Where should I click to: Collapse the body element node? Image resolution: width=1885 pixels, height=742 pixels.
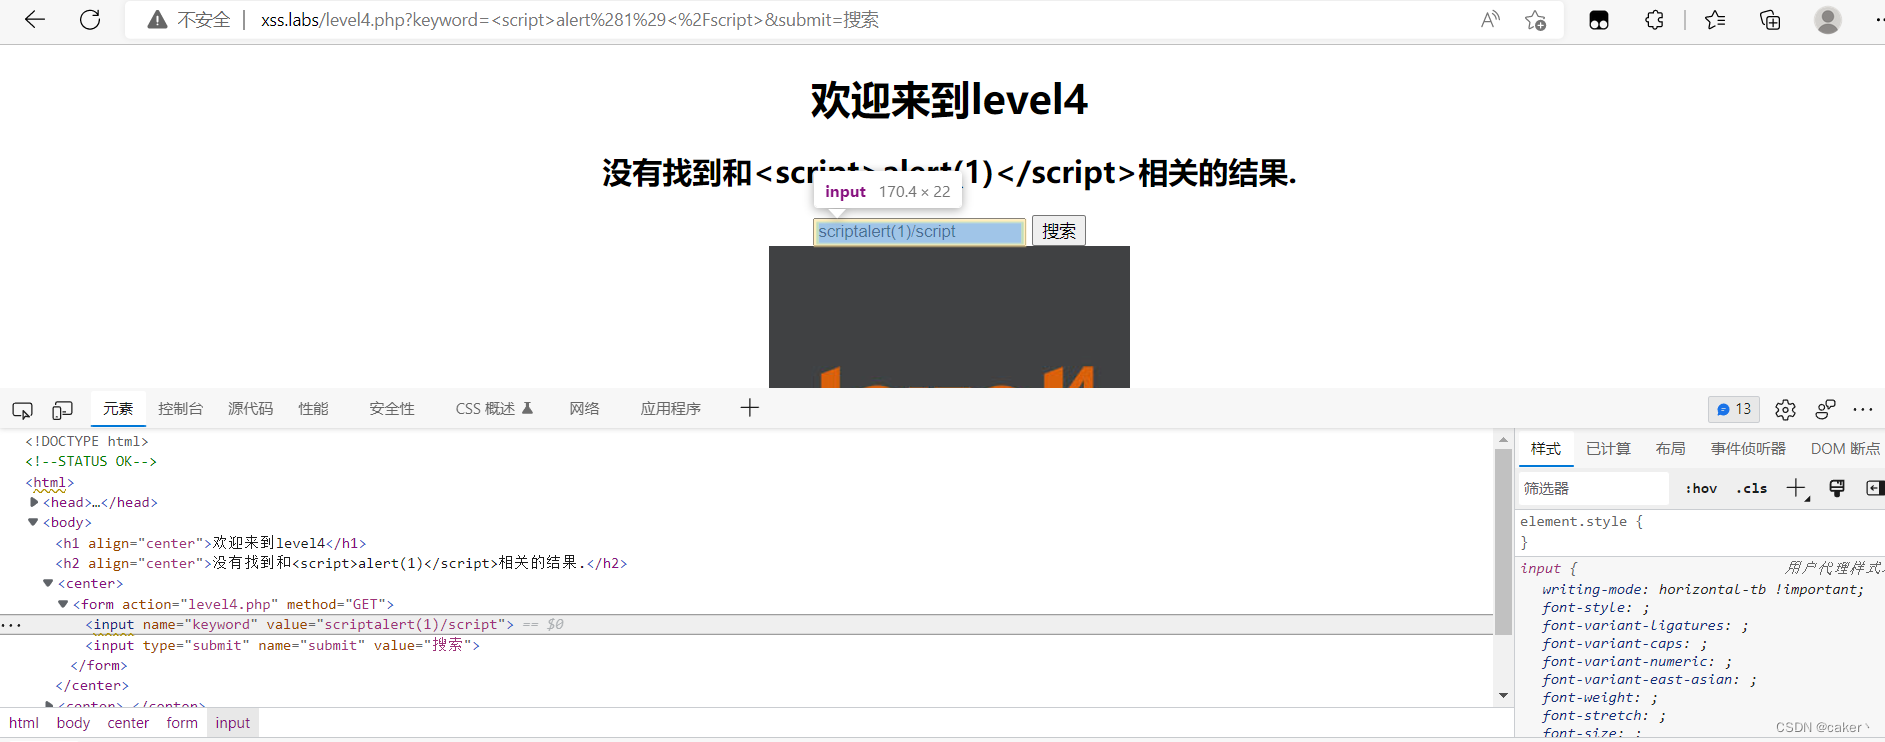pyautogui.click(x=33, y=522)
